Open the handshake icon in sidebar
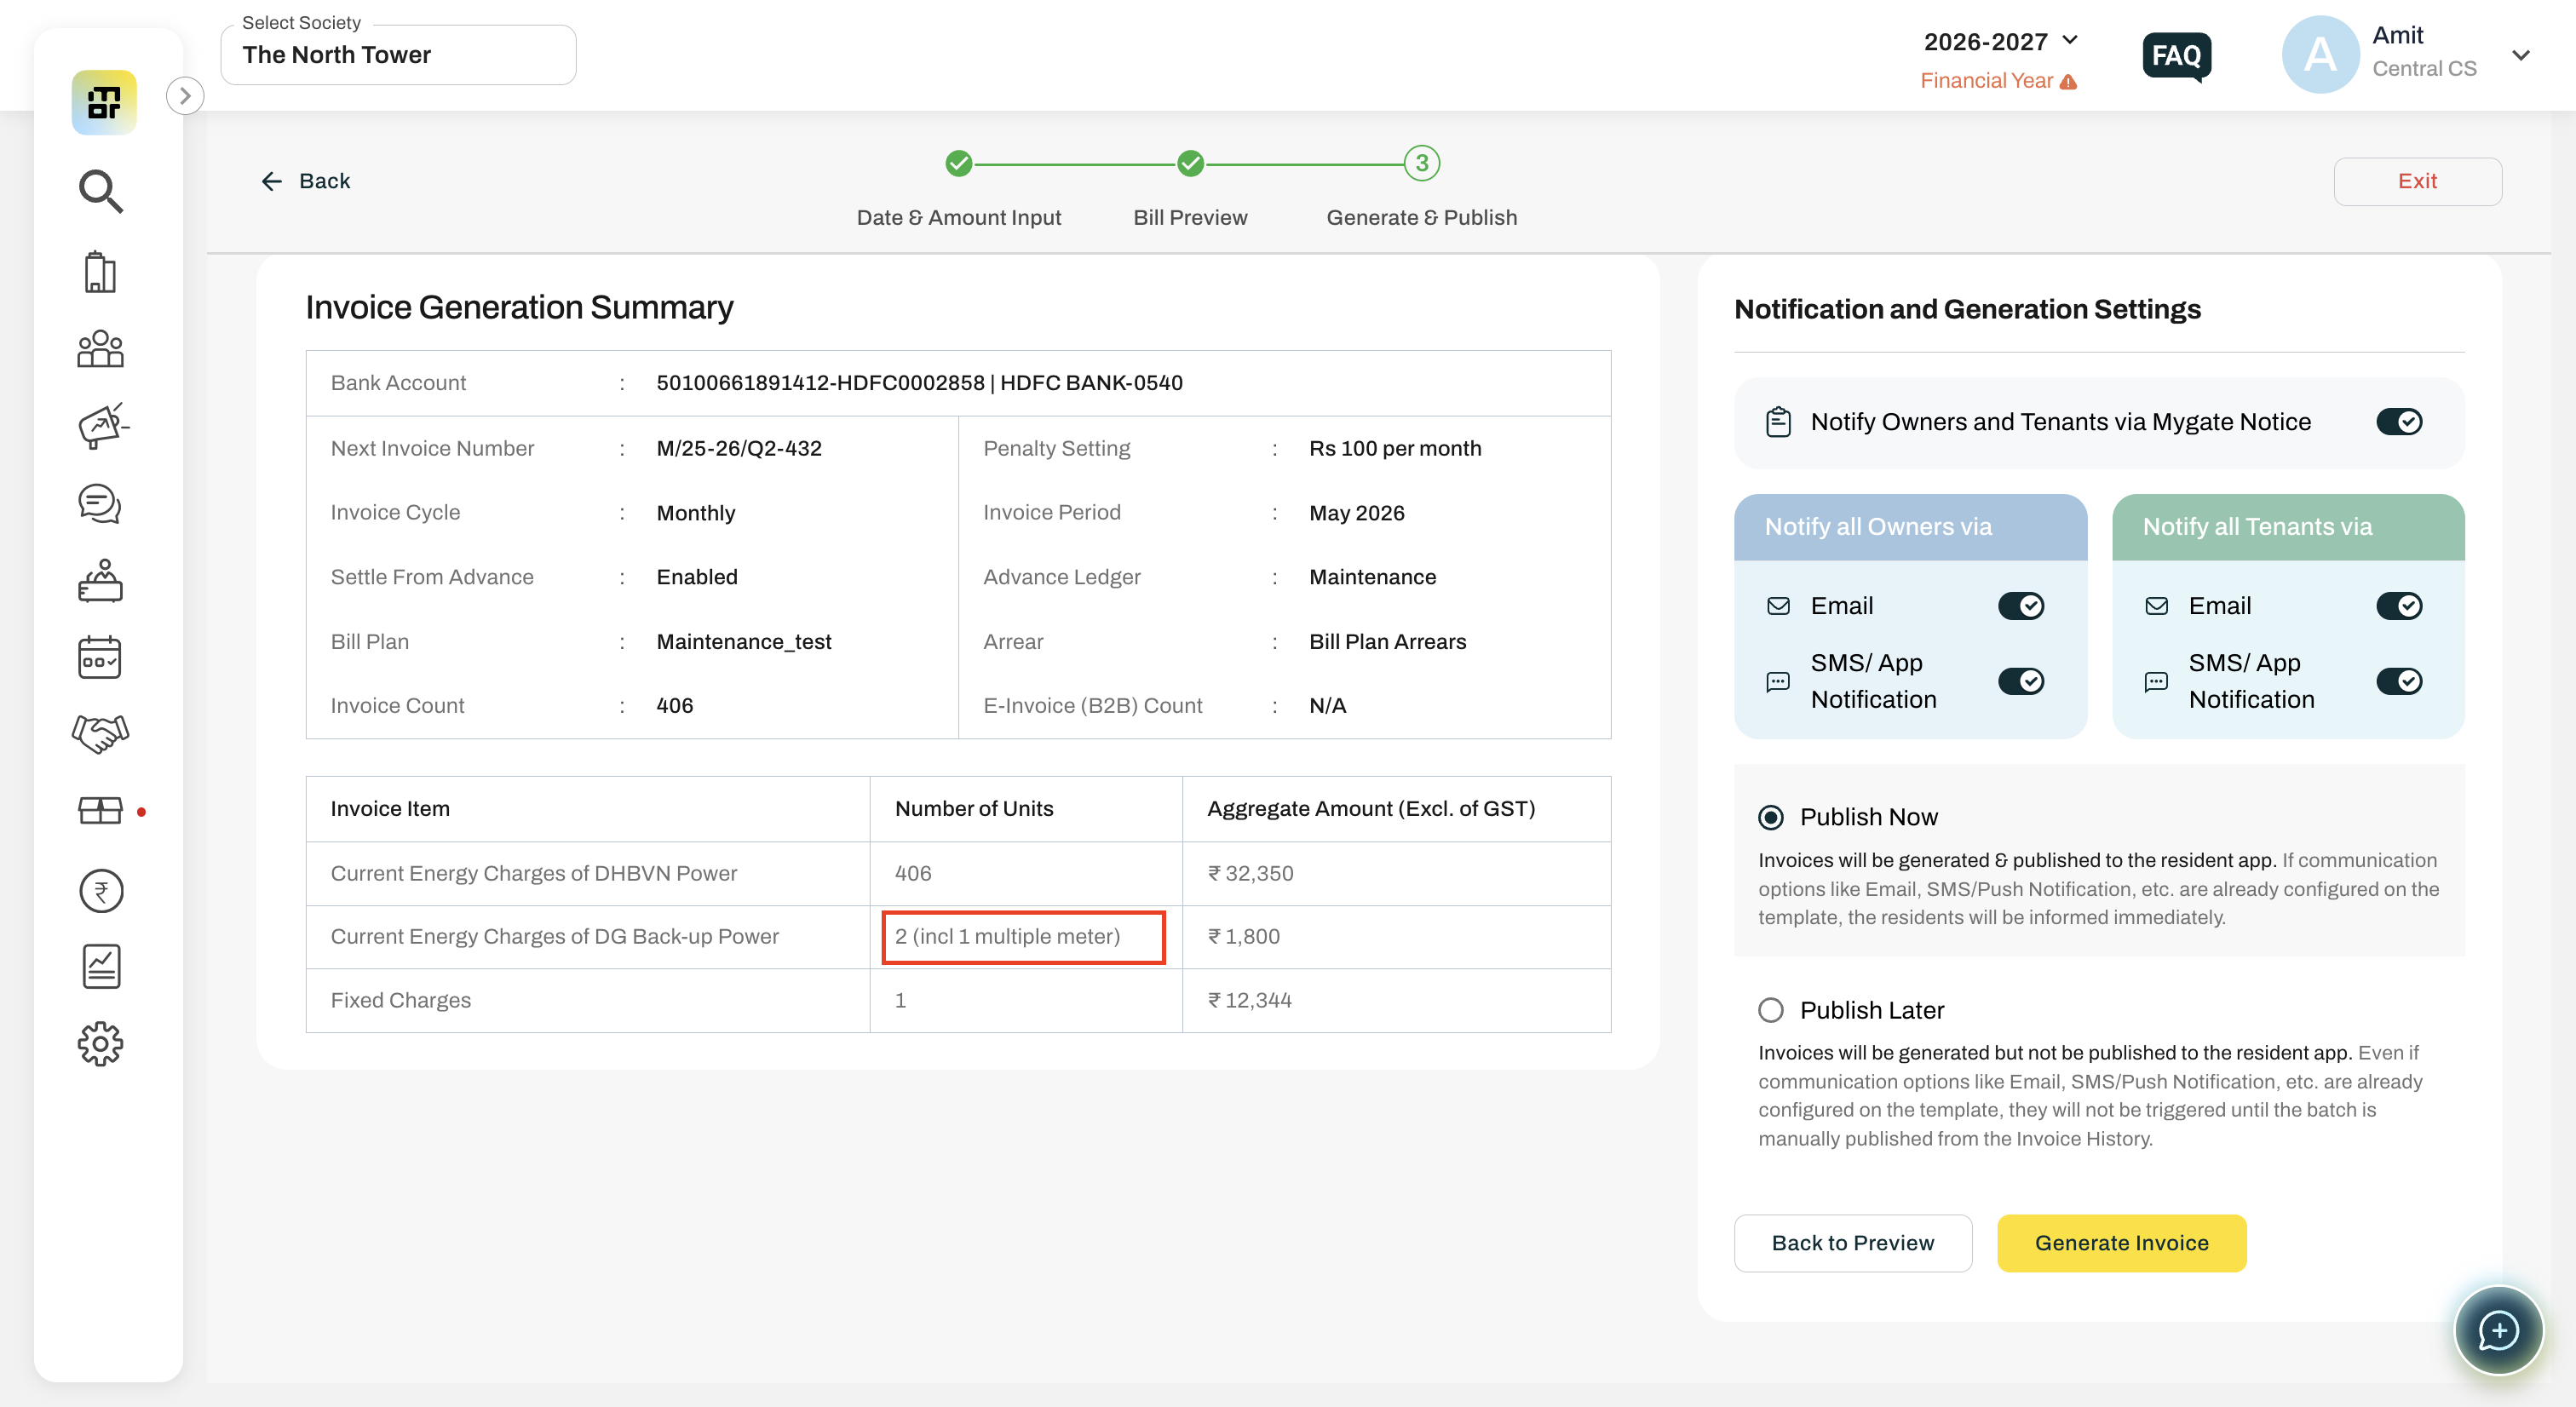The height and width of the screenshot is (1407, 2576). coord(100,733)
